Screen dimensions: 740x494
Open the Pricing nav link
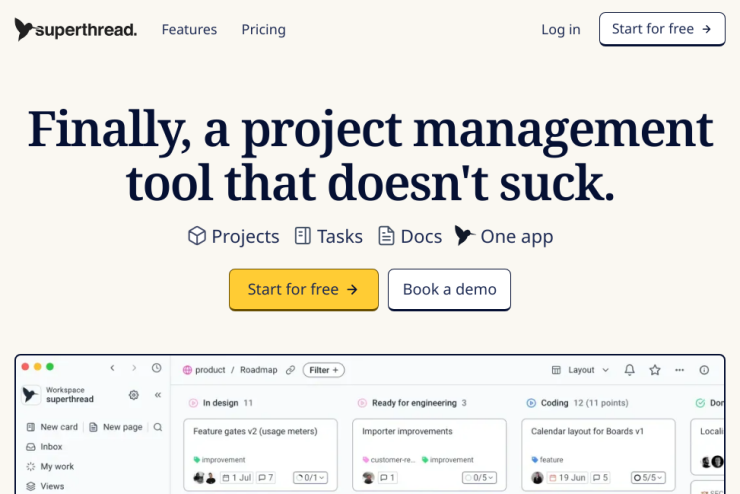[263, 29]
